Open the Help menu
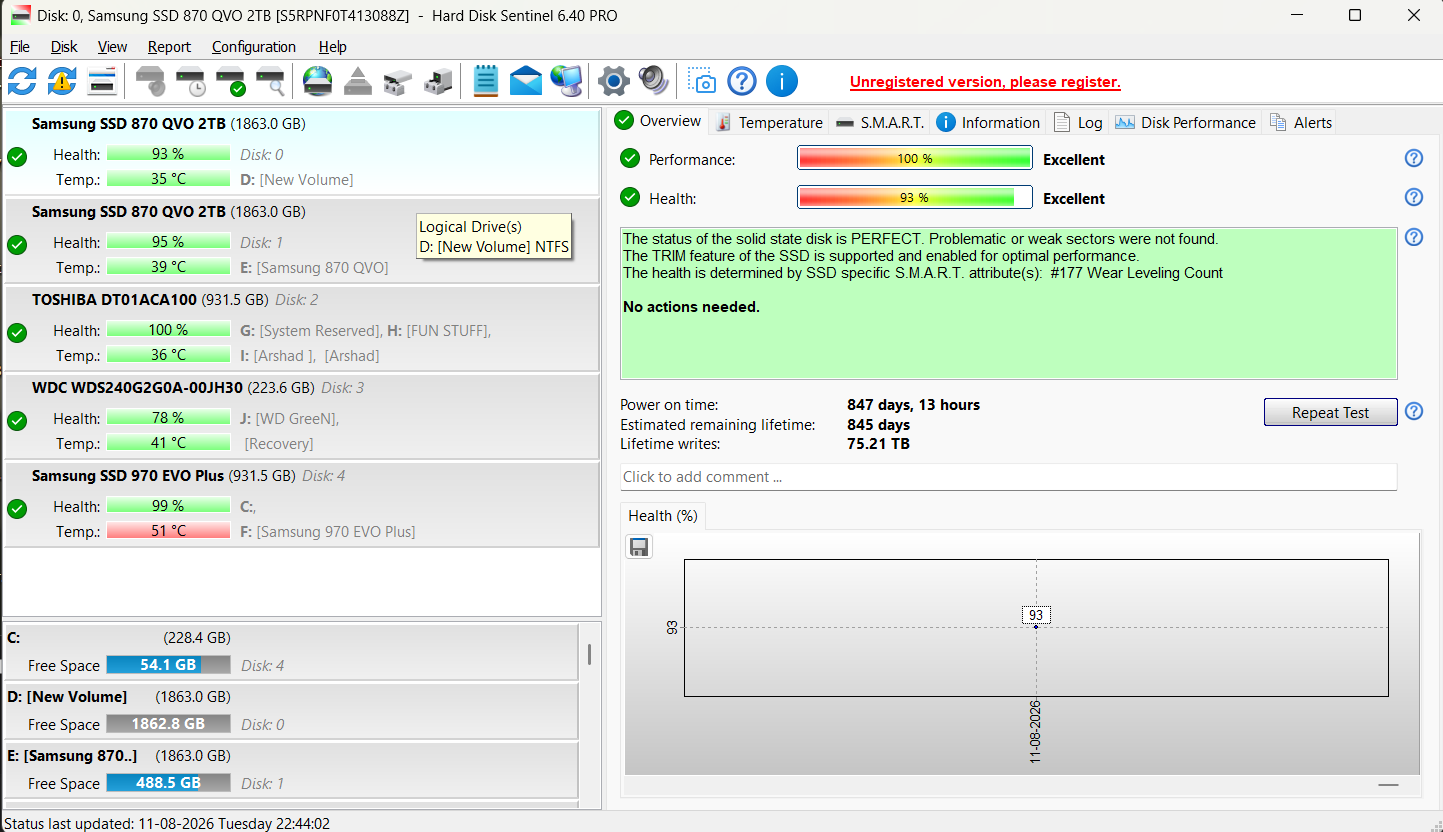This screenshot has height=832, width=1443. pos(333,47)
